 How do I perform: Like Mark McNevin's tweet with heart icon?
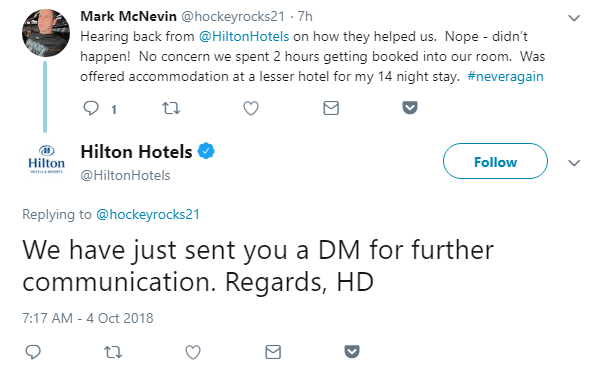click(x=251, y=108)
